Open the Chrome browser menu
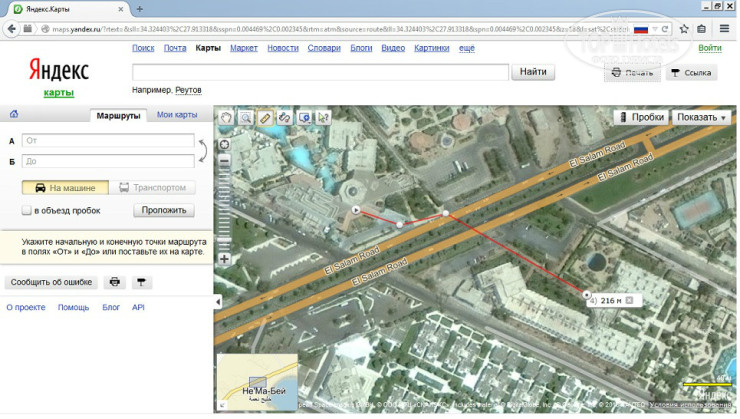This screenshot has height=419, width=740. (724, 29)
